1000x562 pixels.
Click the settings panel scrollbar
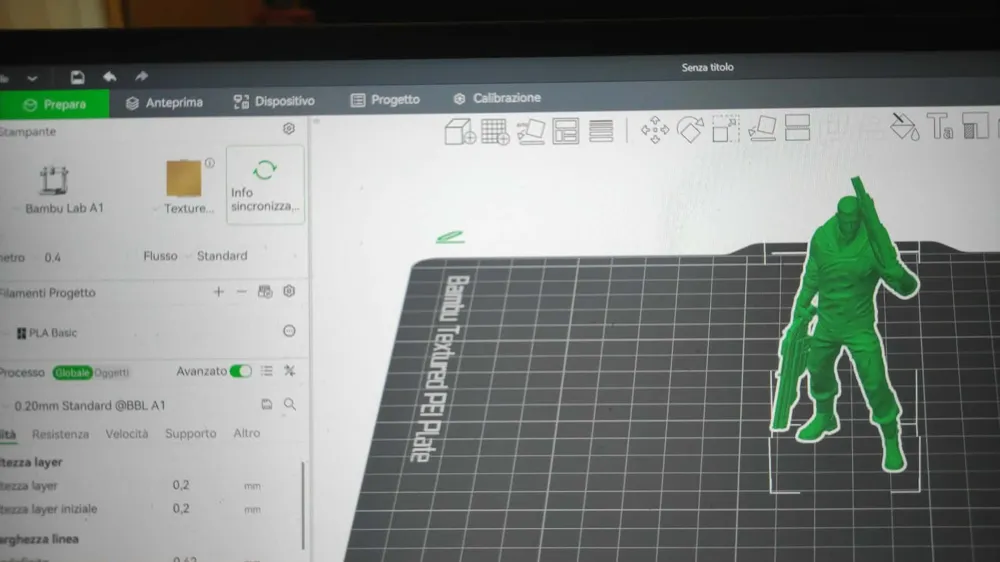(x=303, y=504)
